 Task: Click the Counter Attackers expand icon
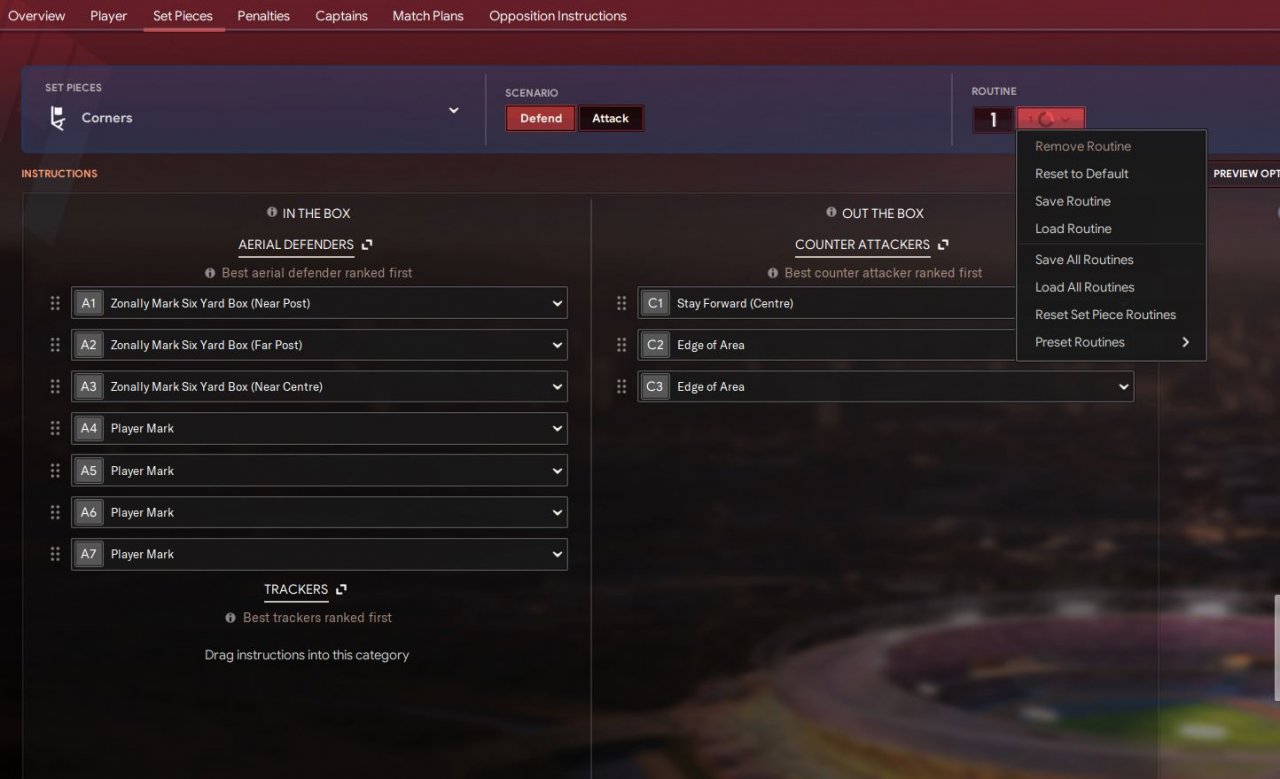coord(943,244)
